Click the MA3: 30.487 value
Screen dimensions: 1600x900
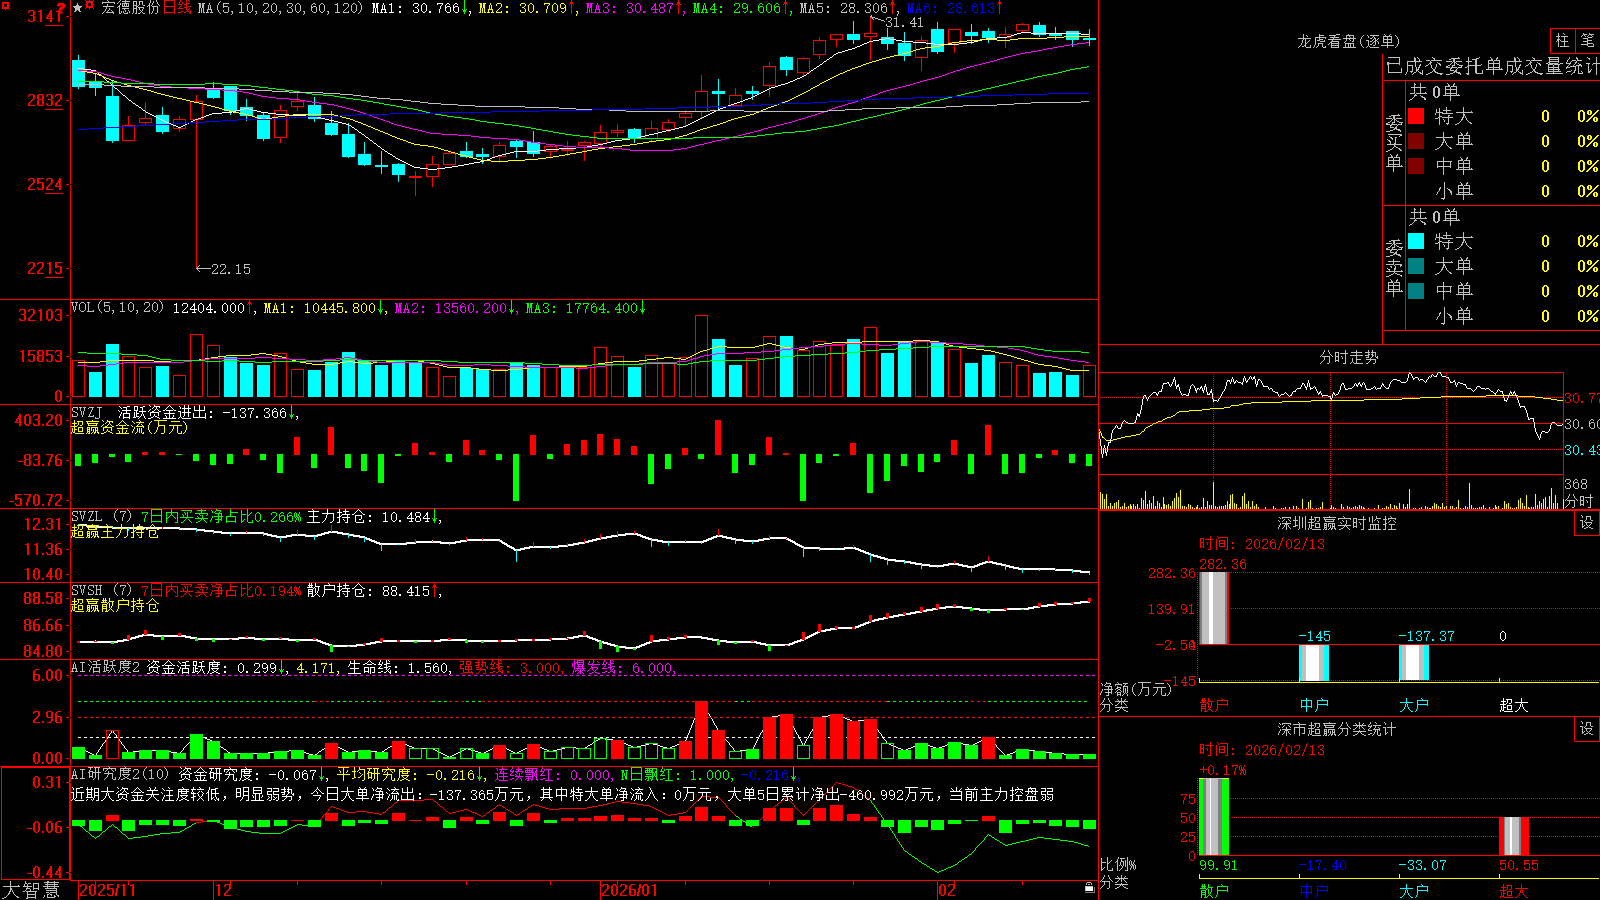pyautogui.click(x=634, y=8)
